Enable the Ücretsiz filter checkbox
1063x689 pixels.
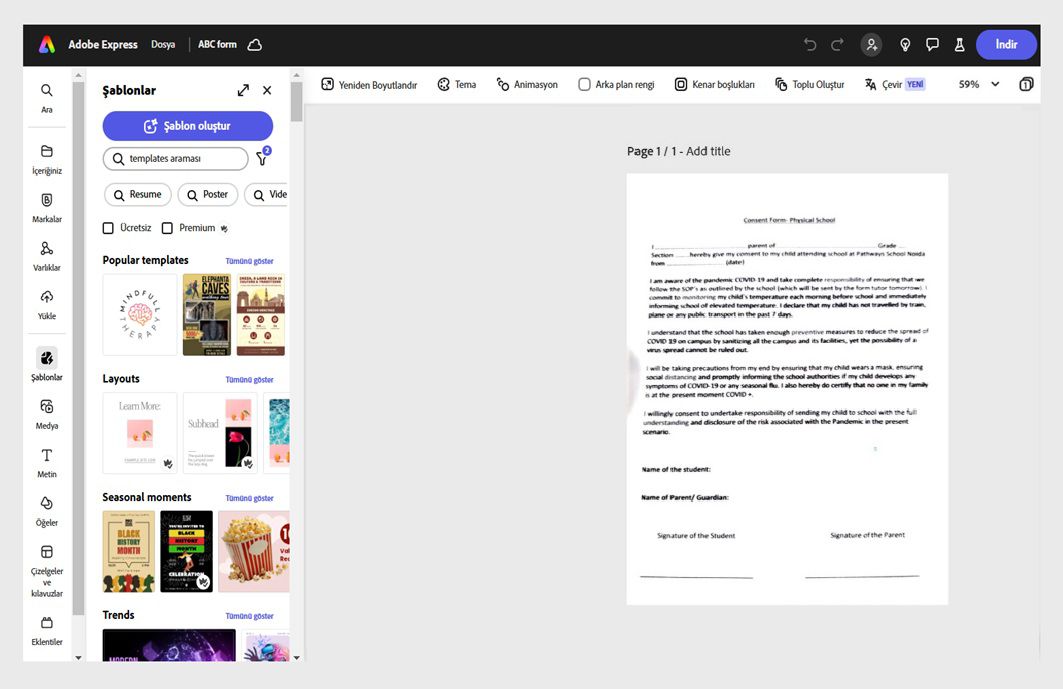pos(108,227)
